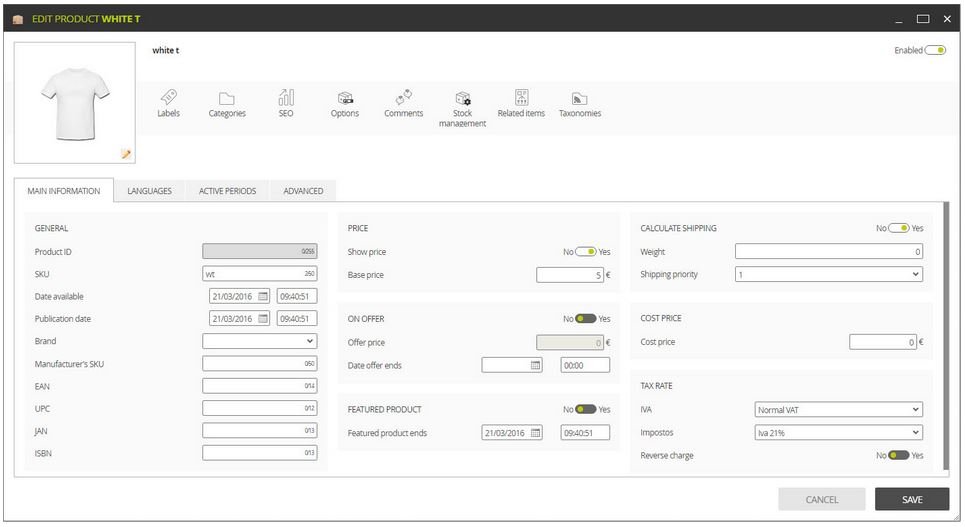Open calendar picker for Date available
The width and height of the screenshot is (965, 527).
point(263,296)
